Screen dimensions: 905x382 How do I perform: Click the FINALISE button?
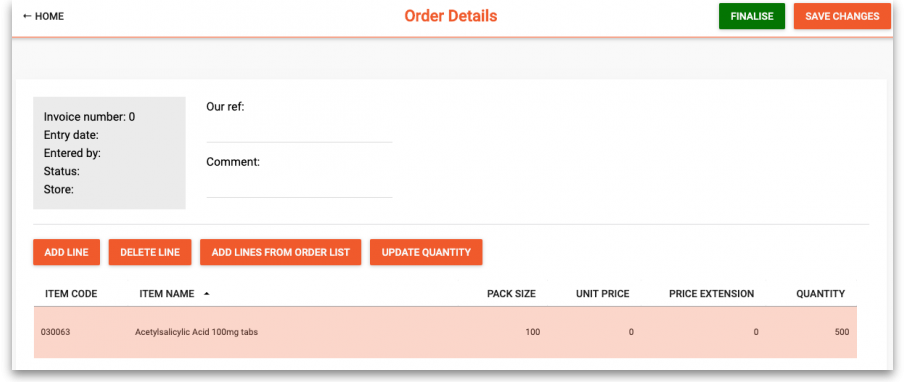[x=752, y=16]
